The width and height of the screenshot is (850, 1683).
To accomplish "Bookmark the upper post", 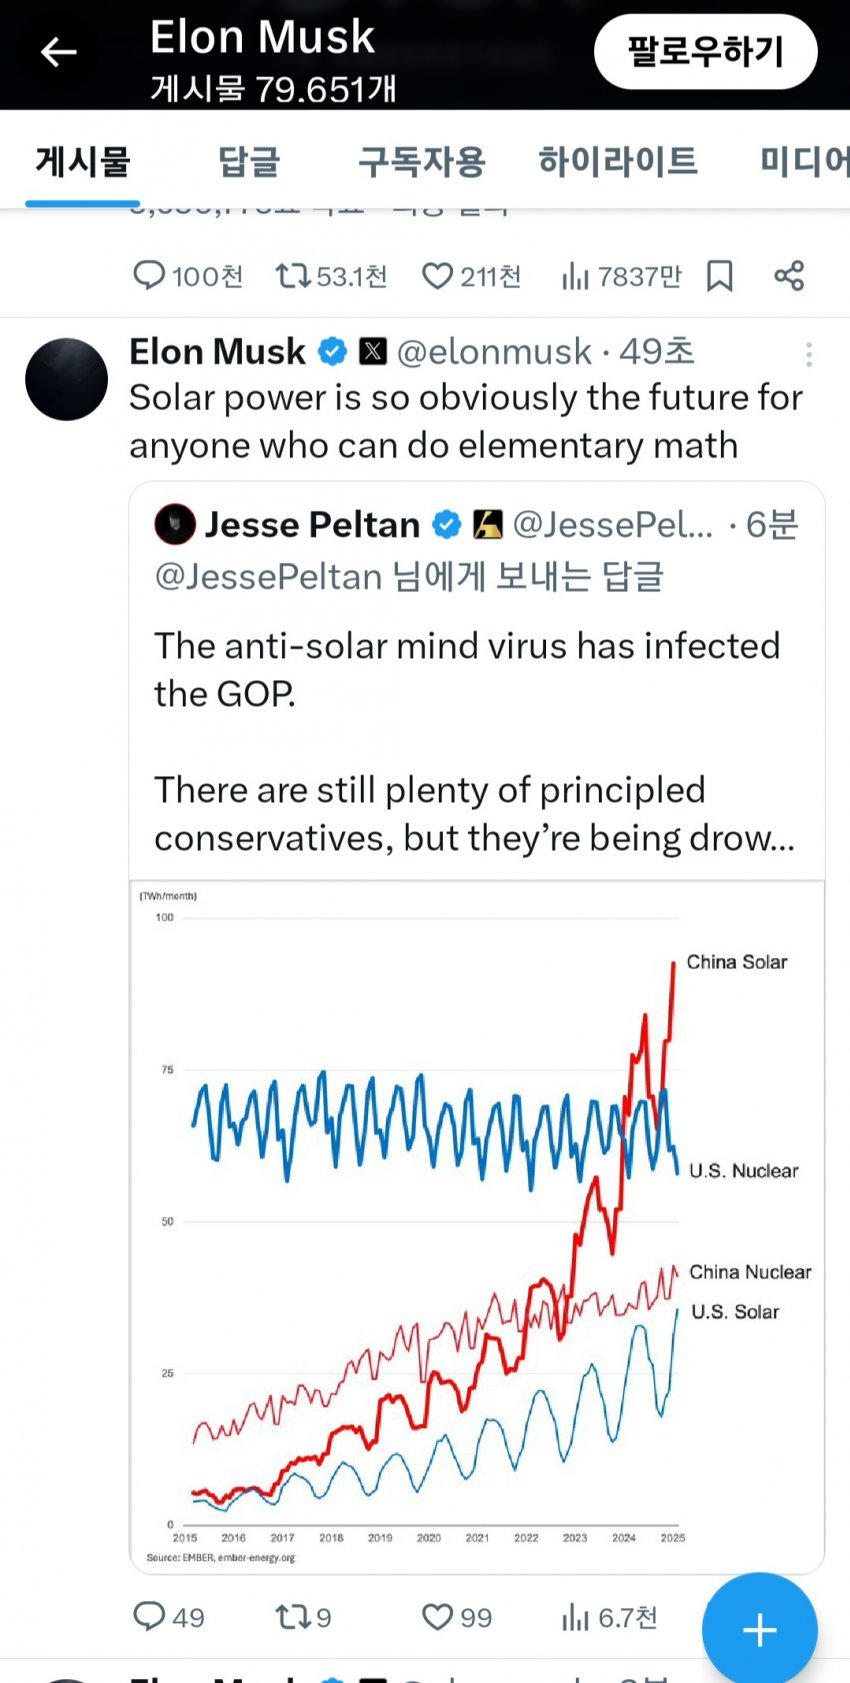I will [x=719, y=276].
